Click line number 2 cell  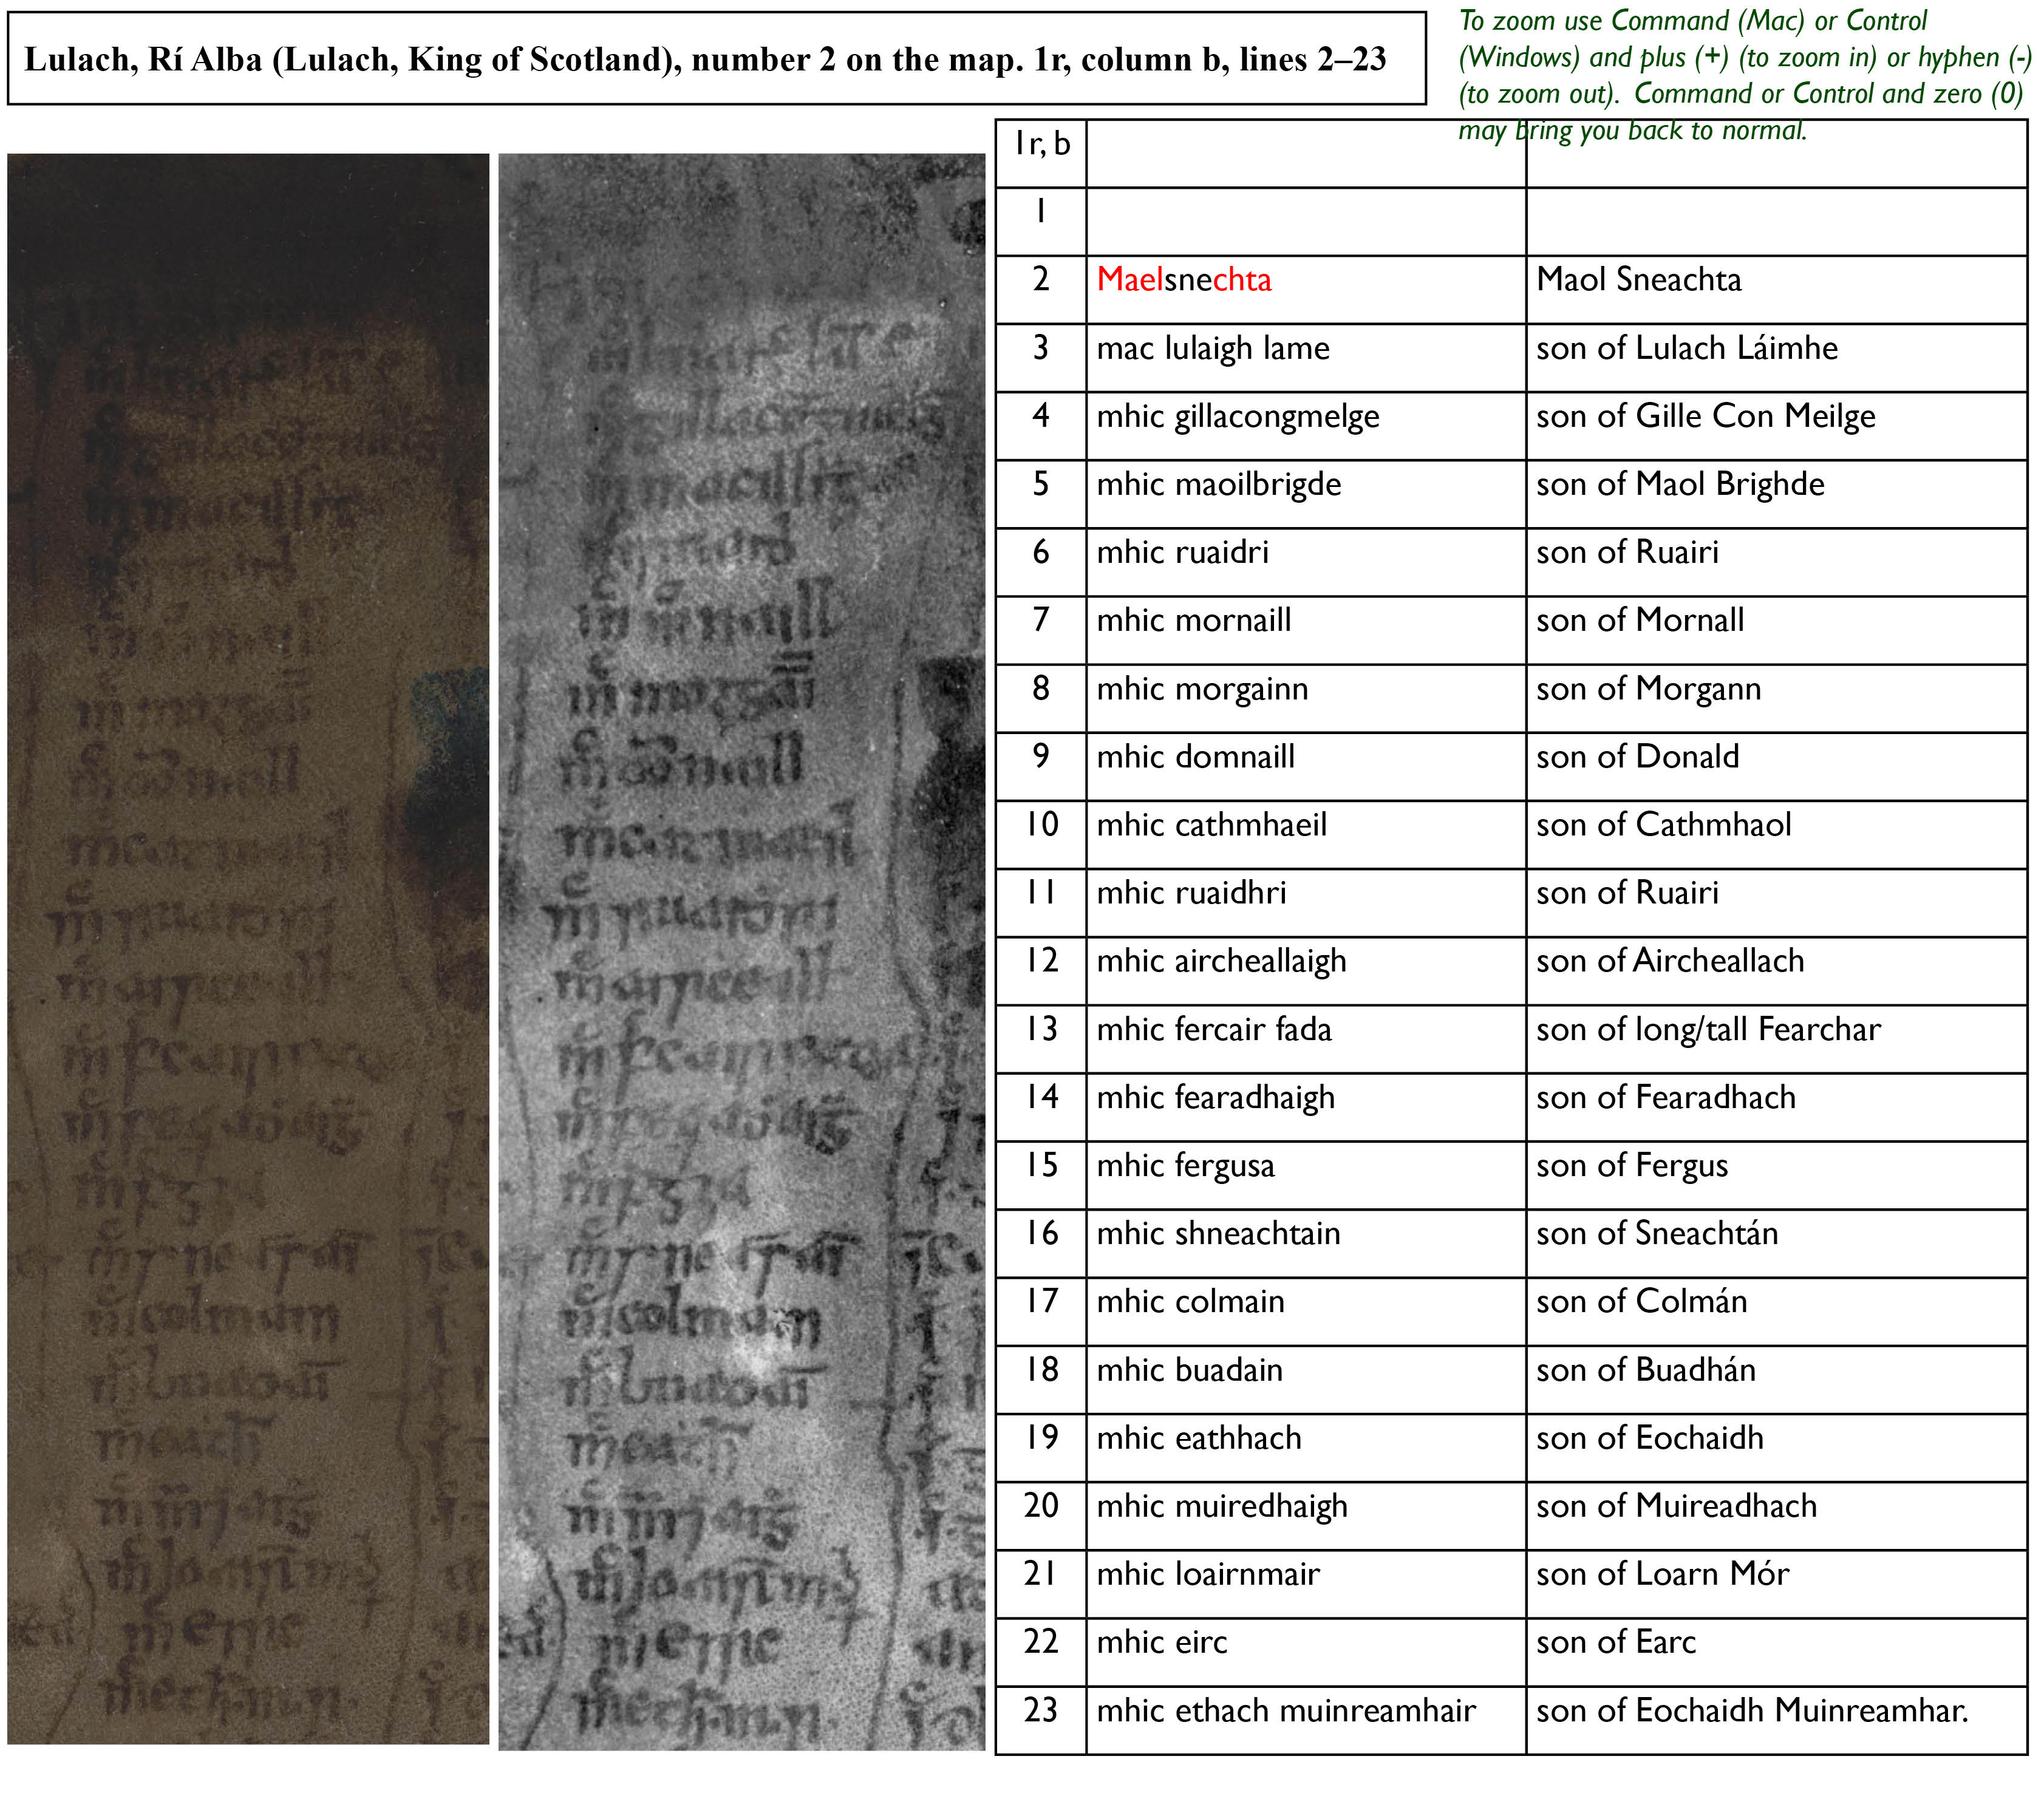[1041, 289]
